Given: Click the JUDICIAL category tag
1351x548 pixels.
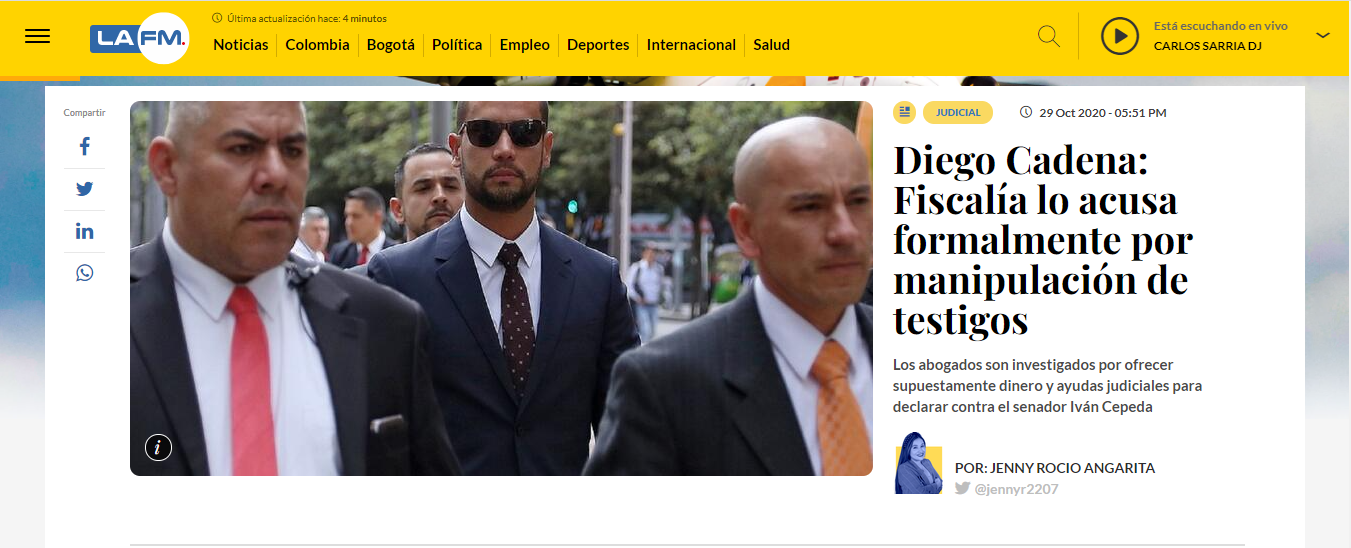Looking at the screenshot, I should coord(958,113).
